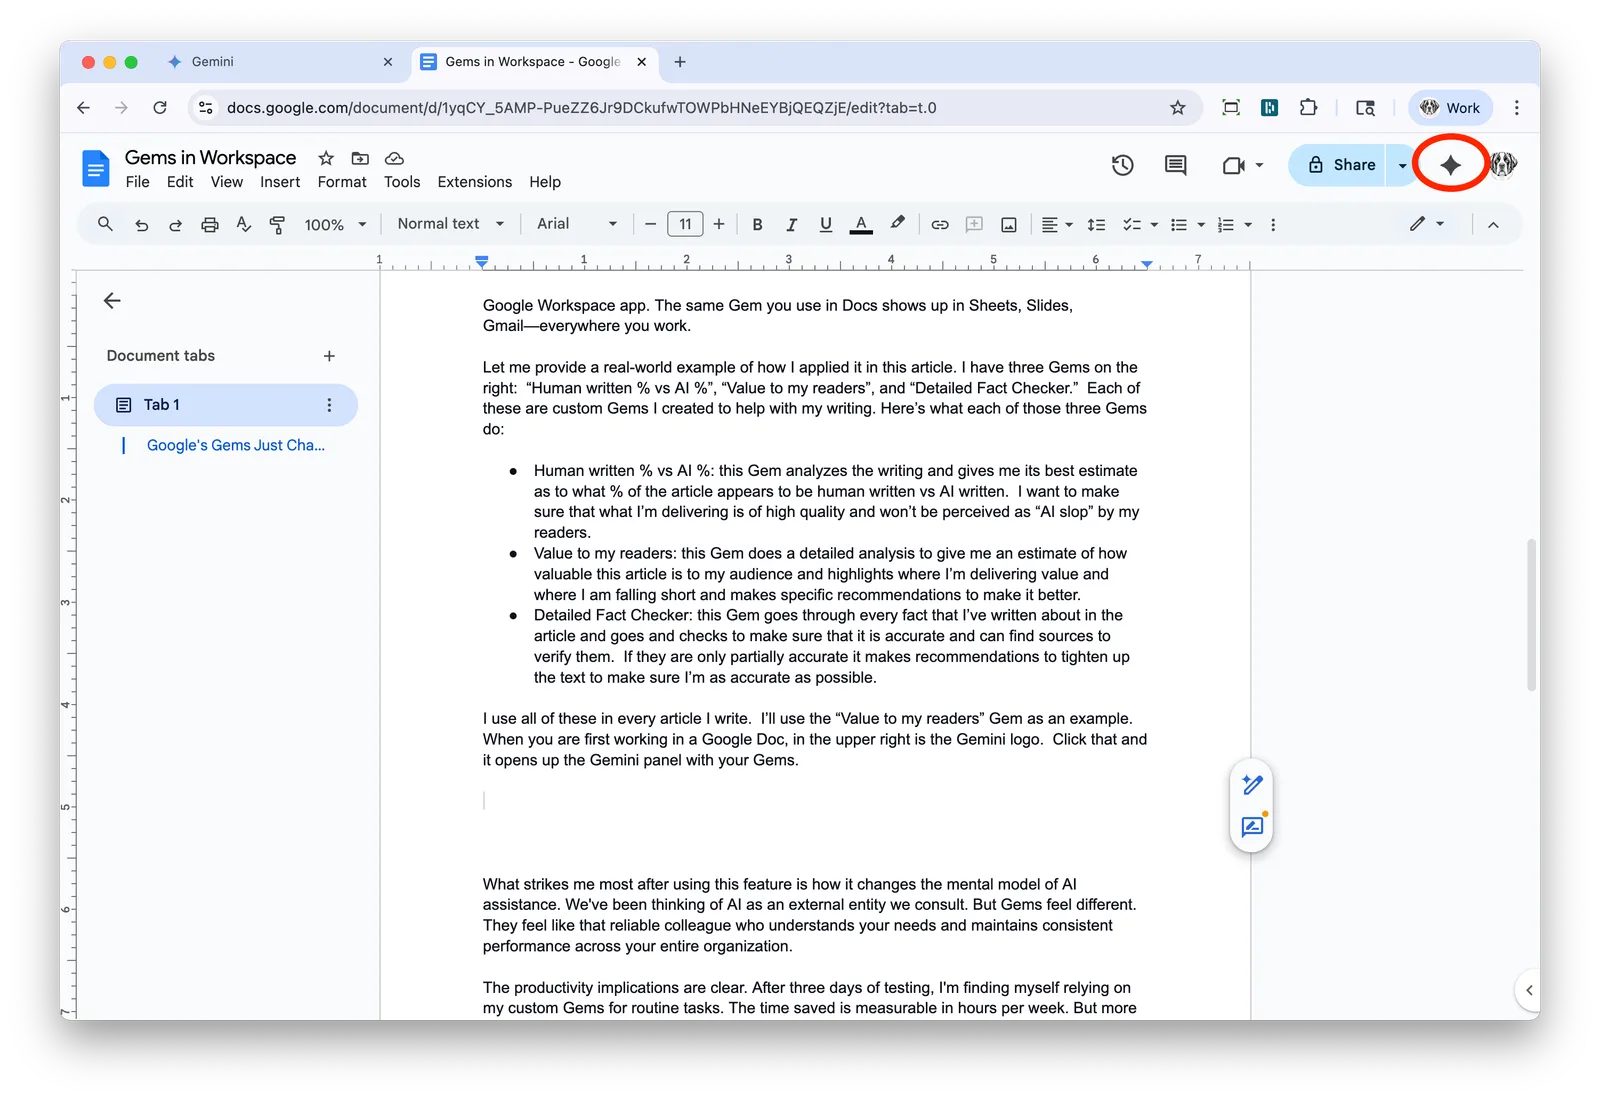Screen dimensions: 1600x1099
Task: Open numbered list dropdown
Action: [1234, 225]
